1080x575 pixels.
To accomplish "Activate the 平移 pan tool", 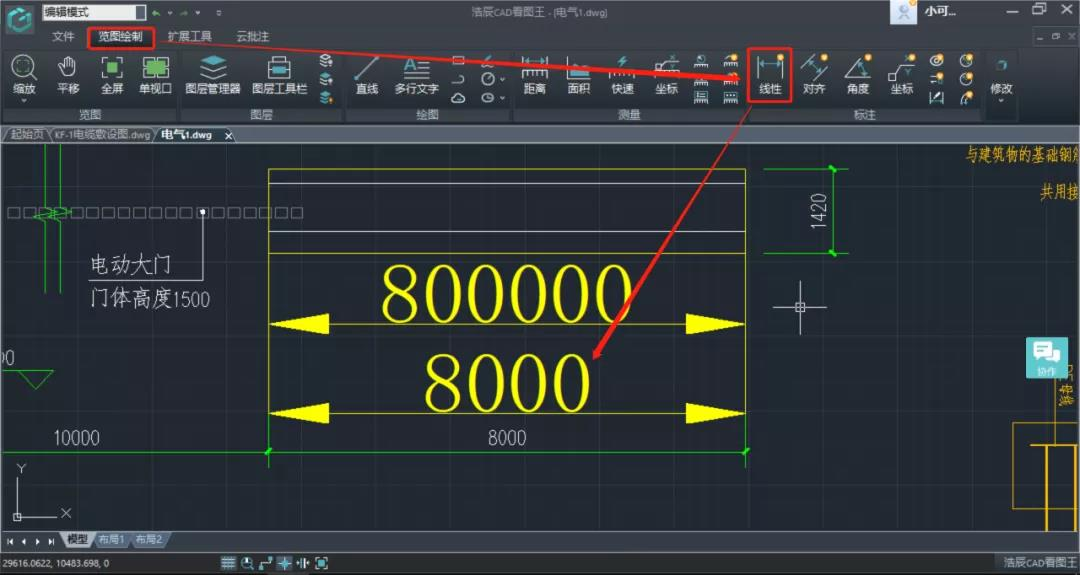I will point(68,74).
